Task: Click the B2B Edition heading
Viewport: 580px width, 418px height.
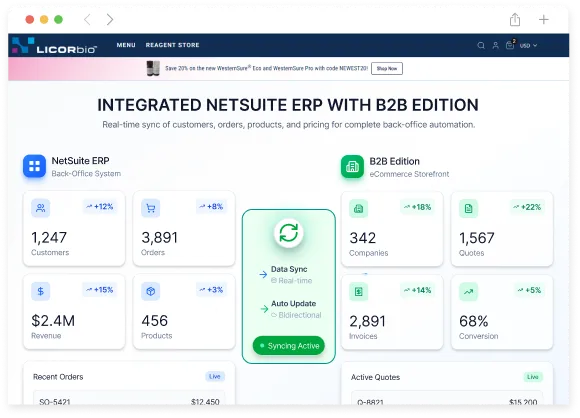Action: [x=395, y=161]
